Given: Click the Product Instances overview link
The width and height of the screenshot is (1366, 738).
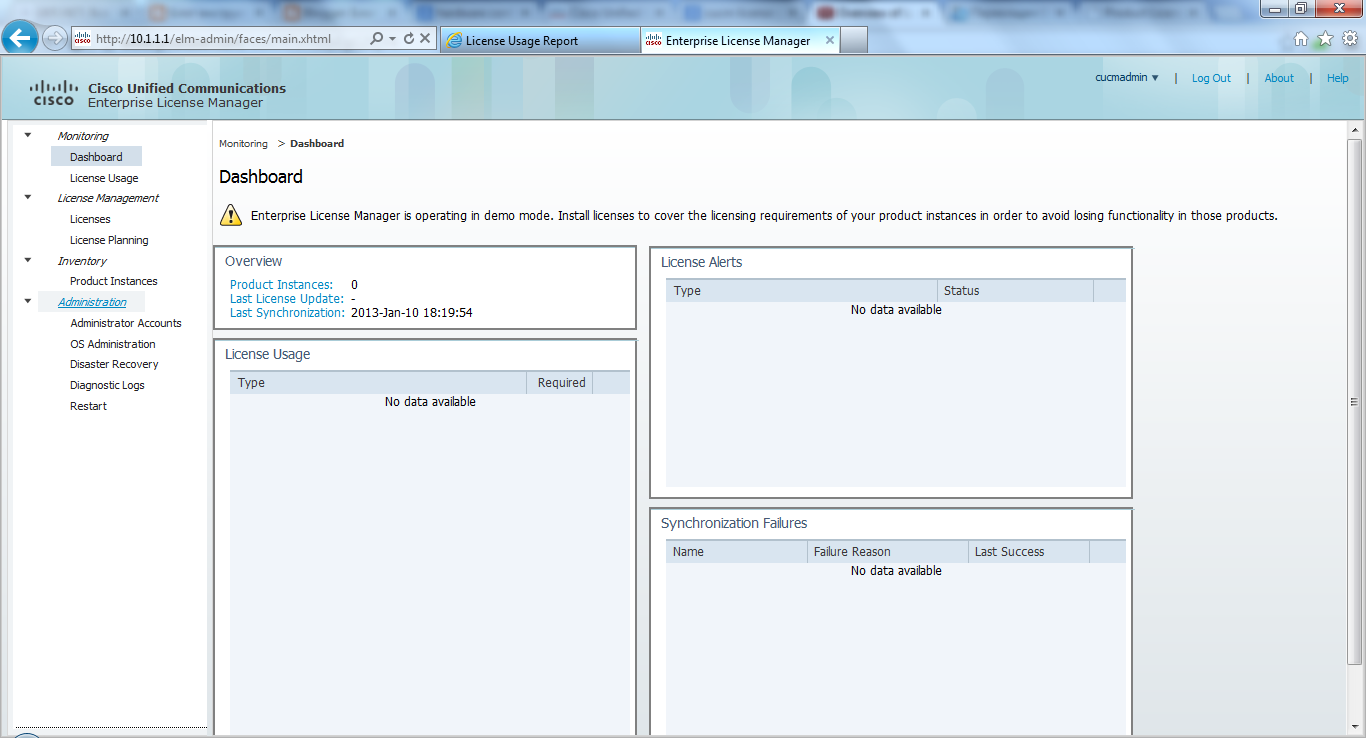Looking at the screenshot, I should [281, 285].
